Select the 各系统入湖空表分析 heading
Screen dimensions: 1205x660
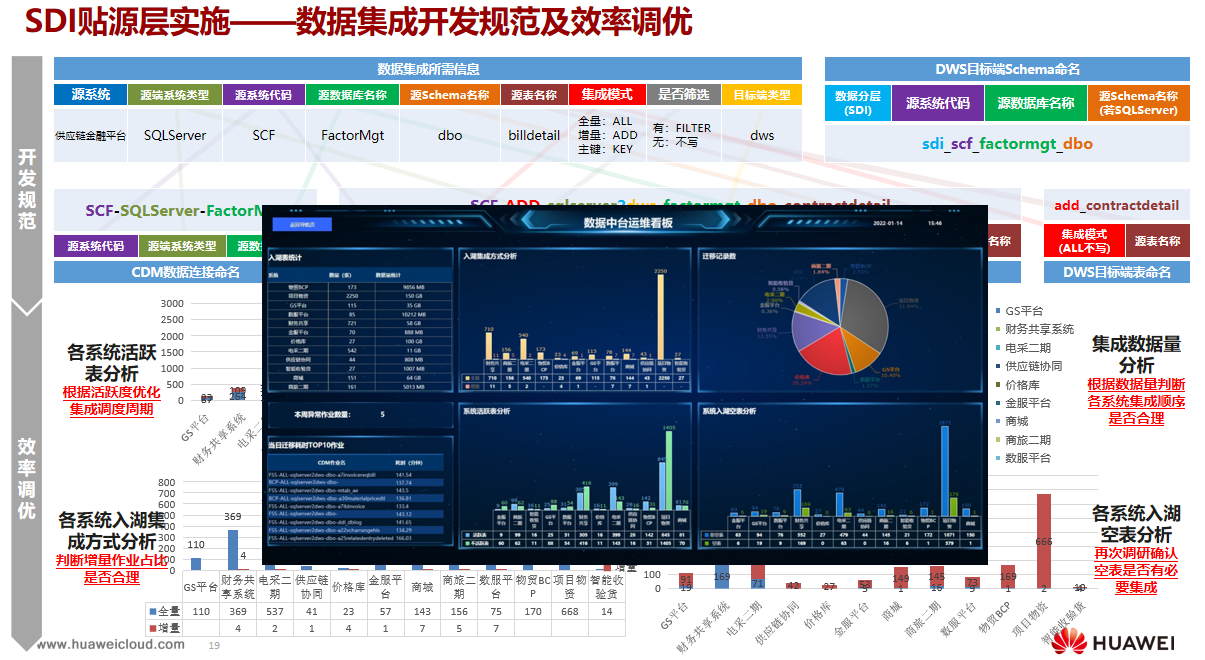click(x=1136, y=524)
